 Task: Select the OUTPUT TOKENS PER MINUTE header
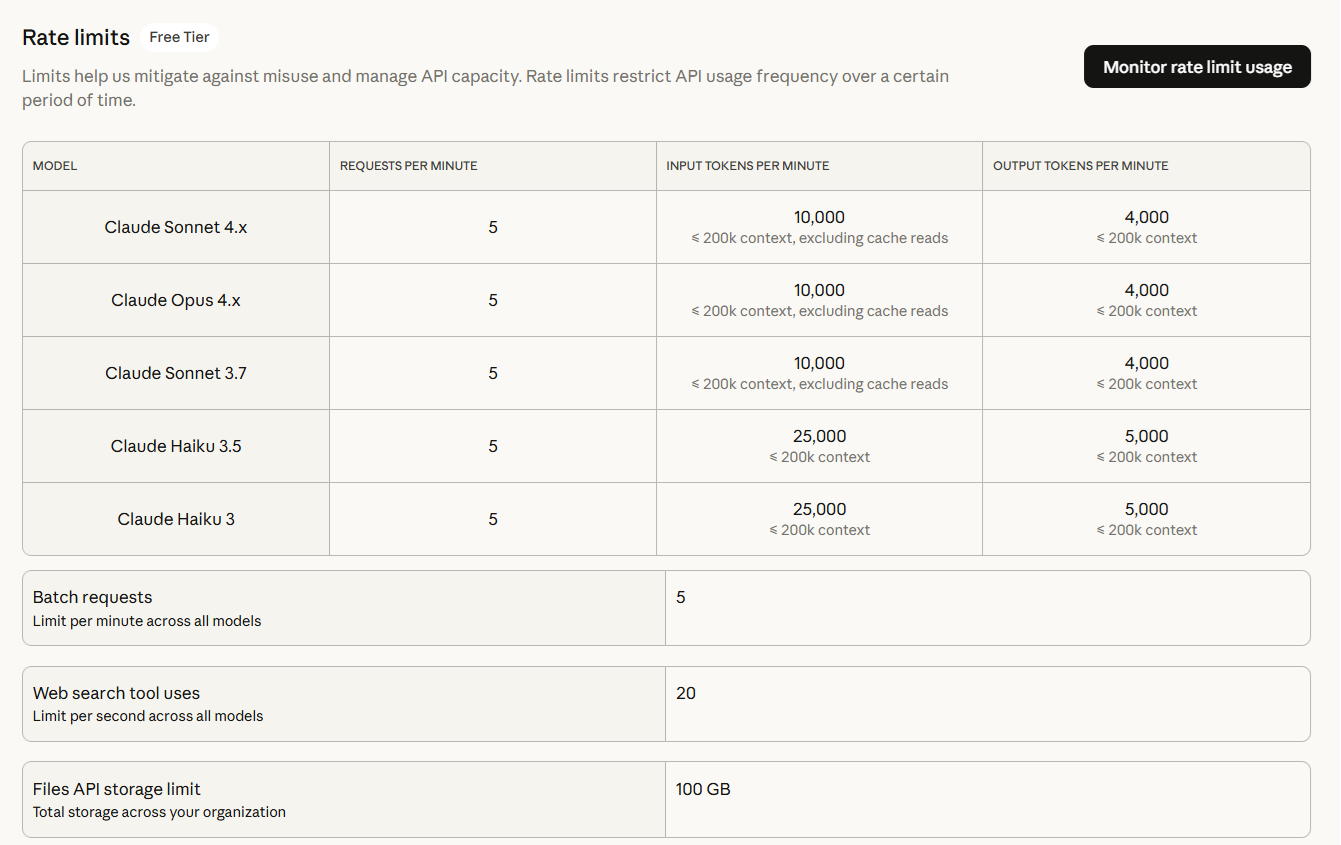1080,166
